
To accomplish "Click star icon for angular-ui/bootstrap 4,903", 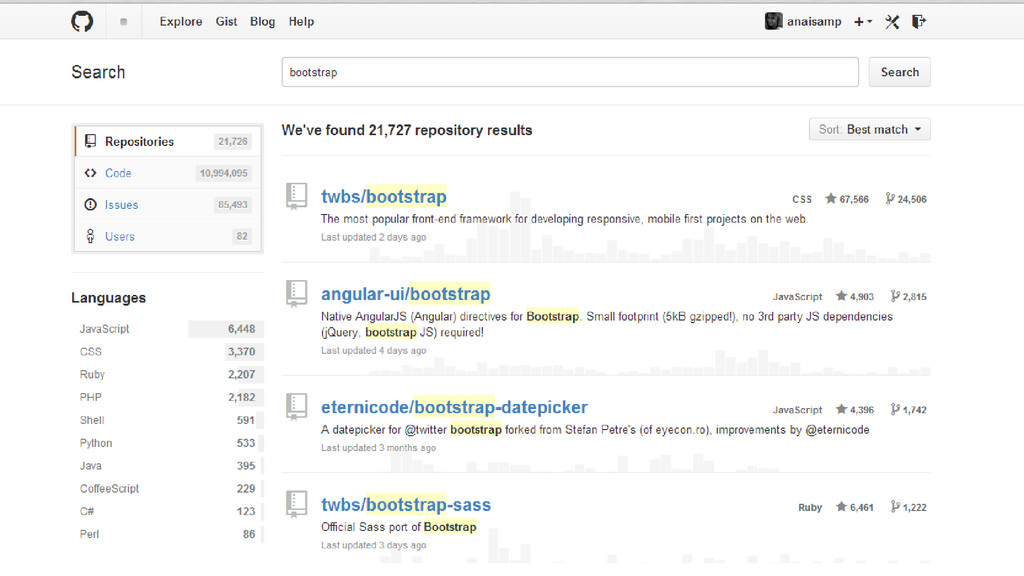I will click(841, 296).
